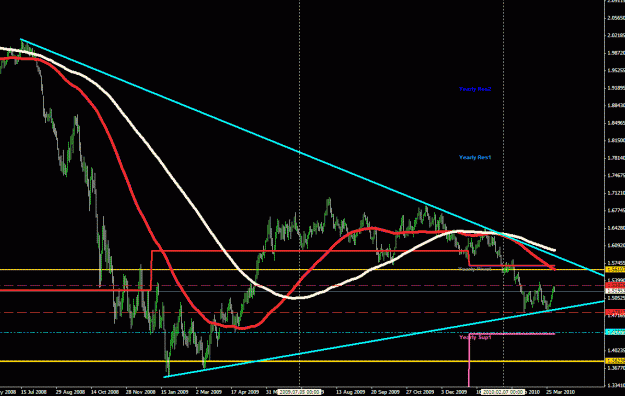Click the cyan price tag on axis

point(615,332)
